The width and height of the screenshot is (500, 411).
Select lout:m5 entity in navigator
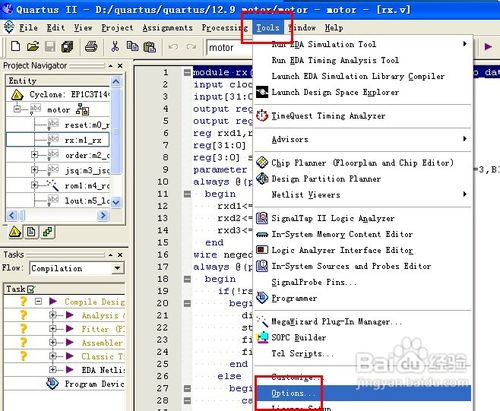click(87, 200)
